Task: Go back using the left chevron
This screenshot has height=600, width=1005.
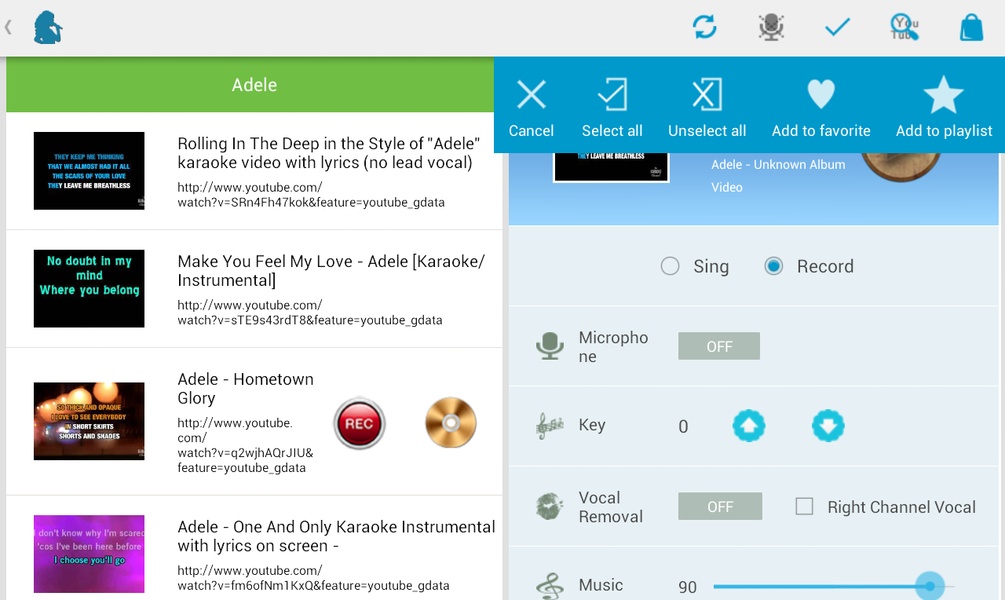Action: tap(8, 28)
